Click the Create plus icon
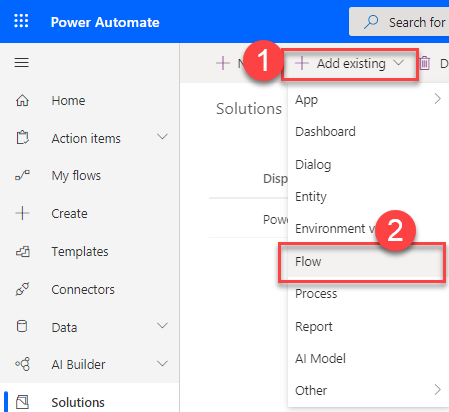The image size is (449, 412). 22,213
